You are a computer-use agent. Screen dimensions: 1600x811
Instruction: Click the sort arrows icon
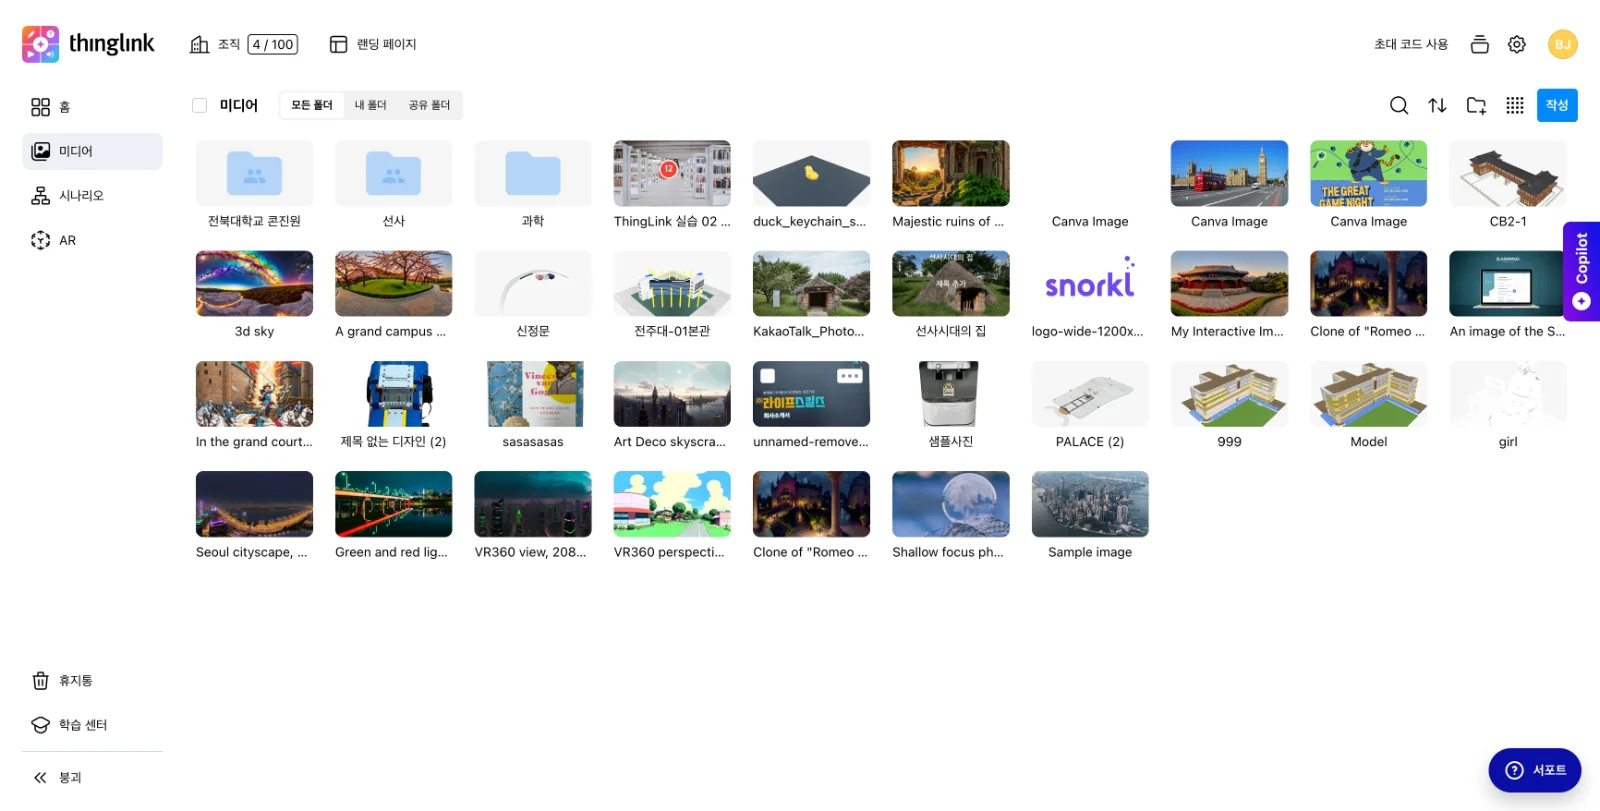[x=1437, y=105]
